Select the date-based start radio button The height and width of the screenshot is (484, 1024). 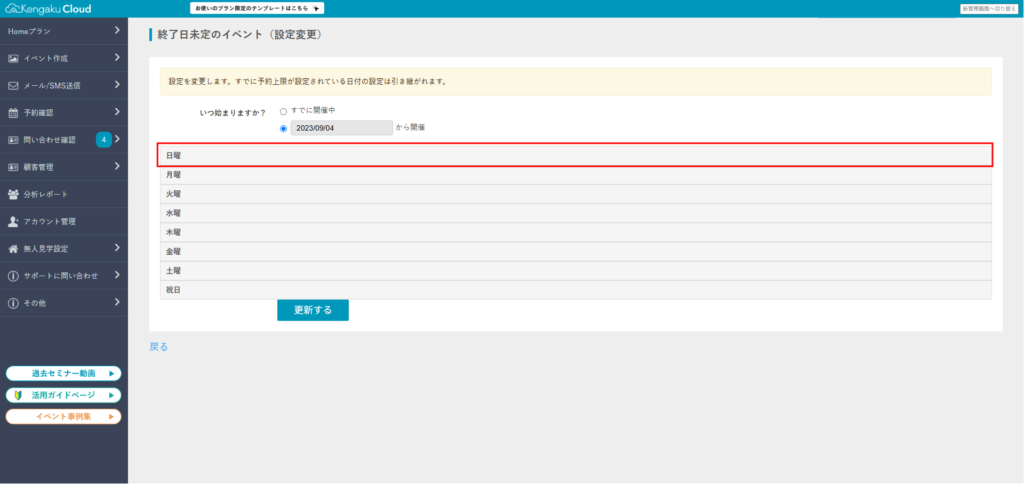pyautogui.click(x=283, y=129)
